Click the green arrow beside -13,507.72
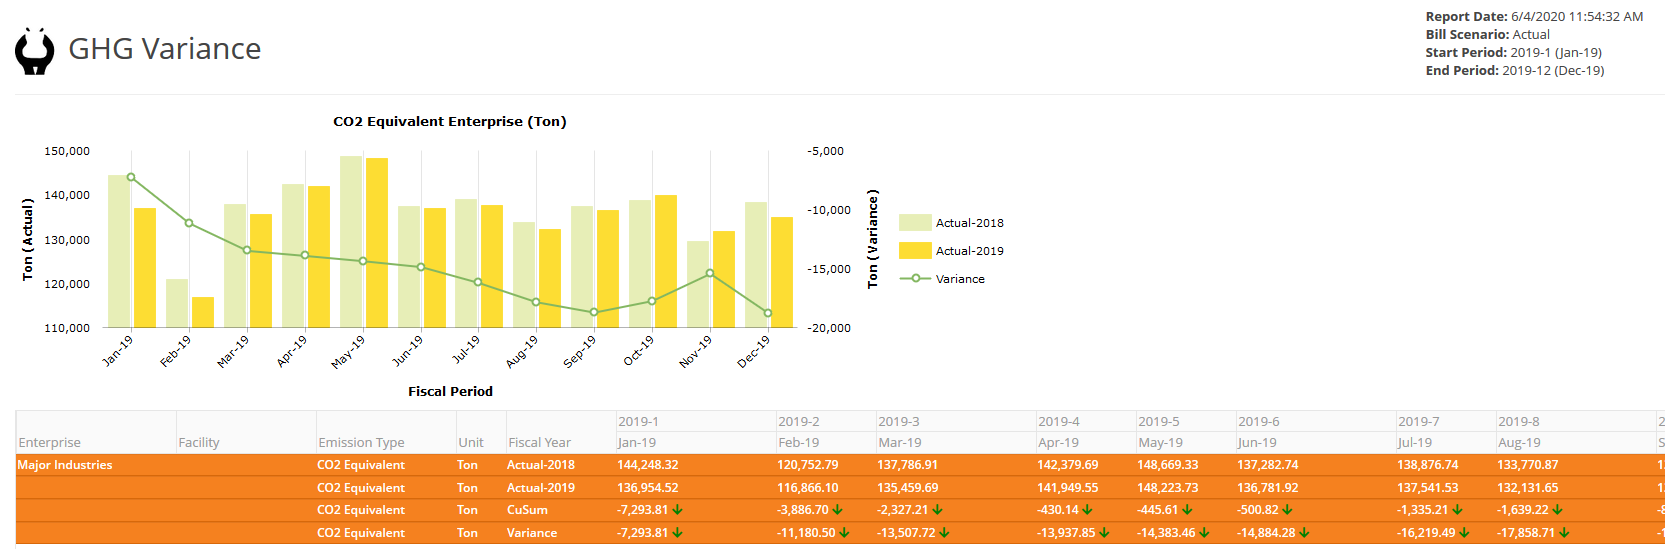The width and height of the screenshot is (1665, 549). click(945, 533)
